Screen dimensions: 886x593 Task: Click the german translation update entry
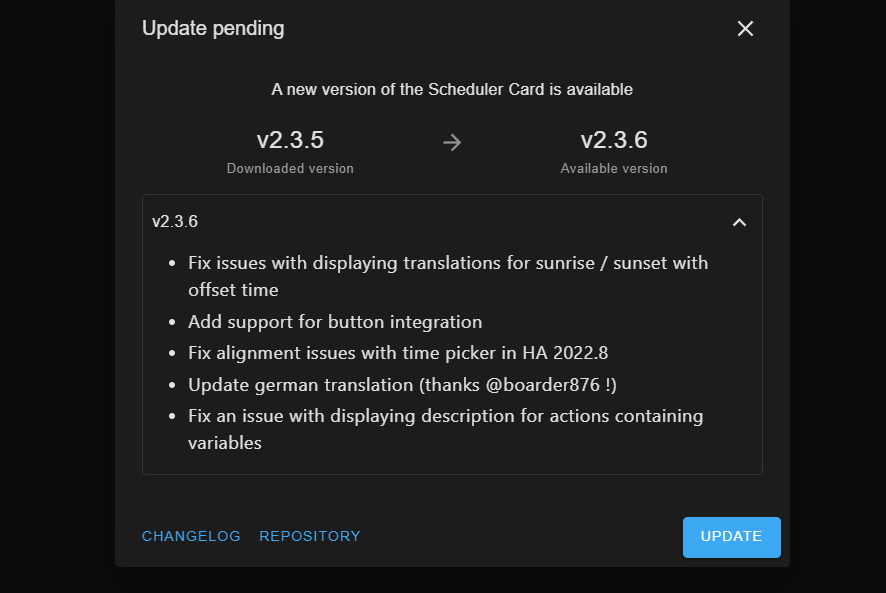[402, 384]
